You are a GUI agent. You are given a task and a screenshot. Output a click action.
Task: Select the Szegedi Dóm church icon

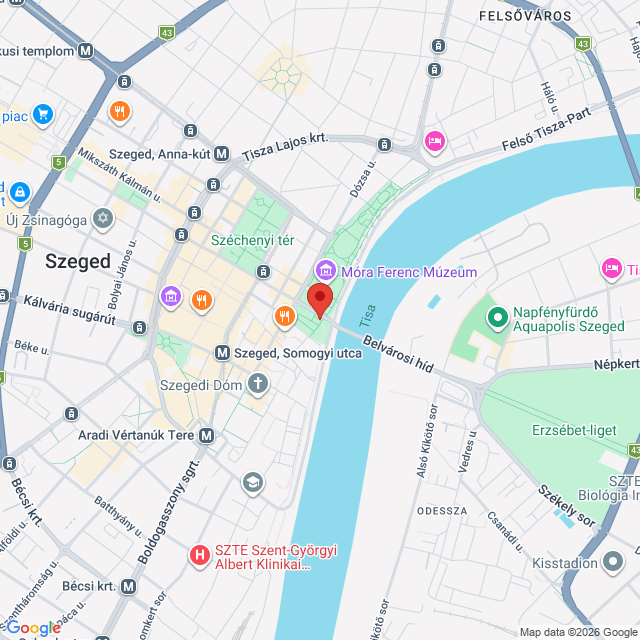[x=258, y=384]
